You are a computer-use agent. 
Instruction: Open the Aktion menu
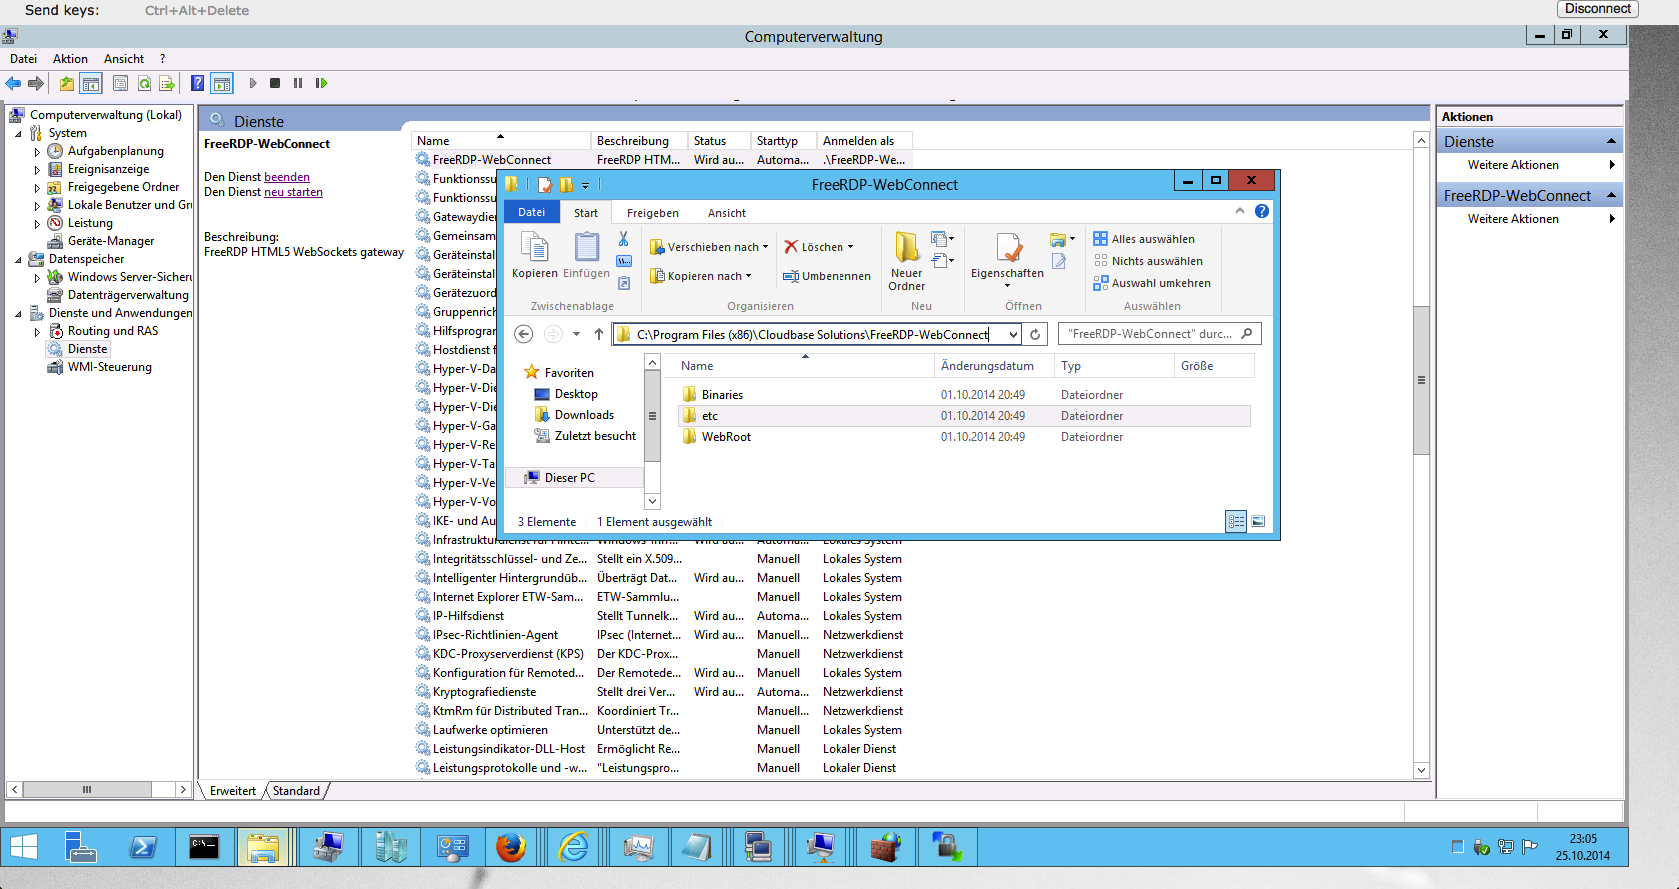tap(70, 59)
